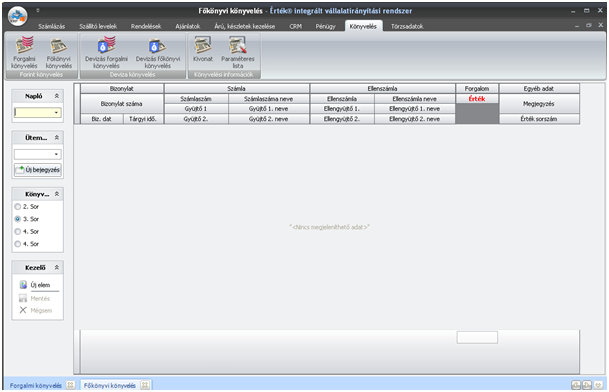Activate Forgalmi könyvelés bottom document tab
The image size is (609, 392).
tap(35, 385)
